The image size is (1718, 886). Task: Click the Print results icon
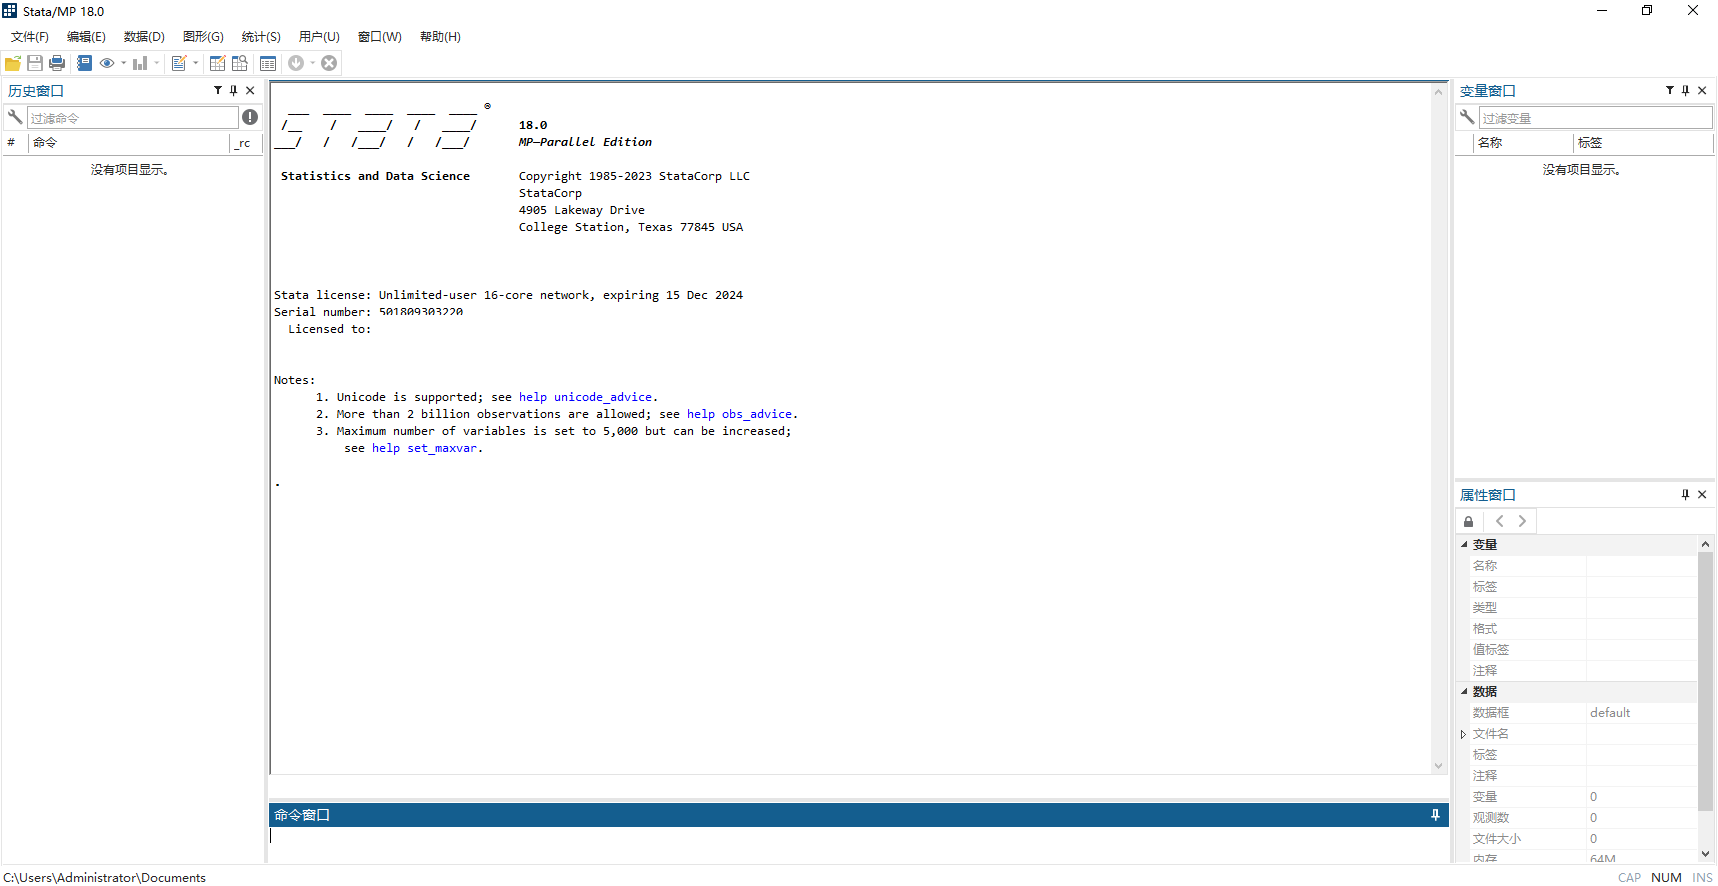[57, 63]
